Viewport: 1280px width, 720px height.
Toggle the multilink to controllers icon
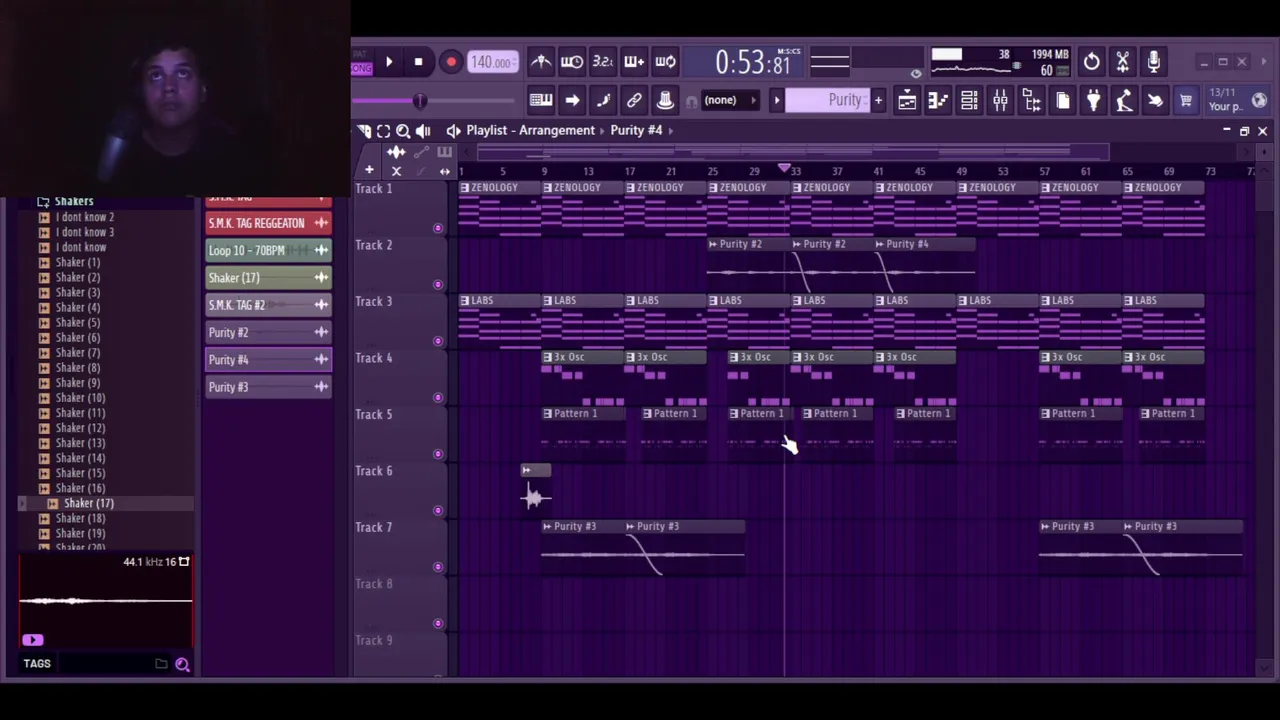634,100
